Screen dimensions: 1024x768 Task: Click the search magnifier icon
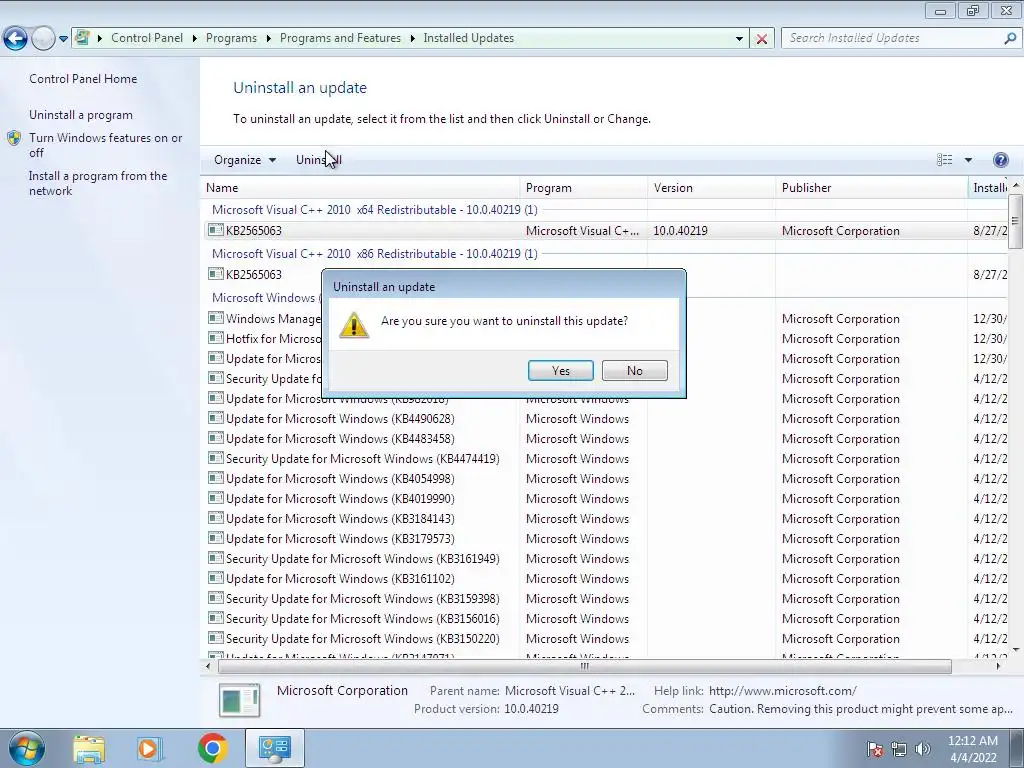click(x=1010, y=38)
